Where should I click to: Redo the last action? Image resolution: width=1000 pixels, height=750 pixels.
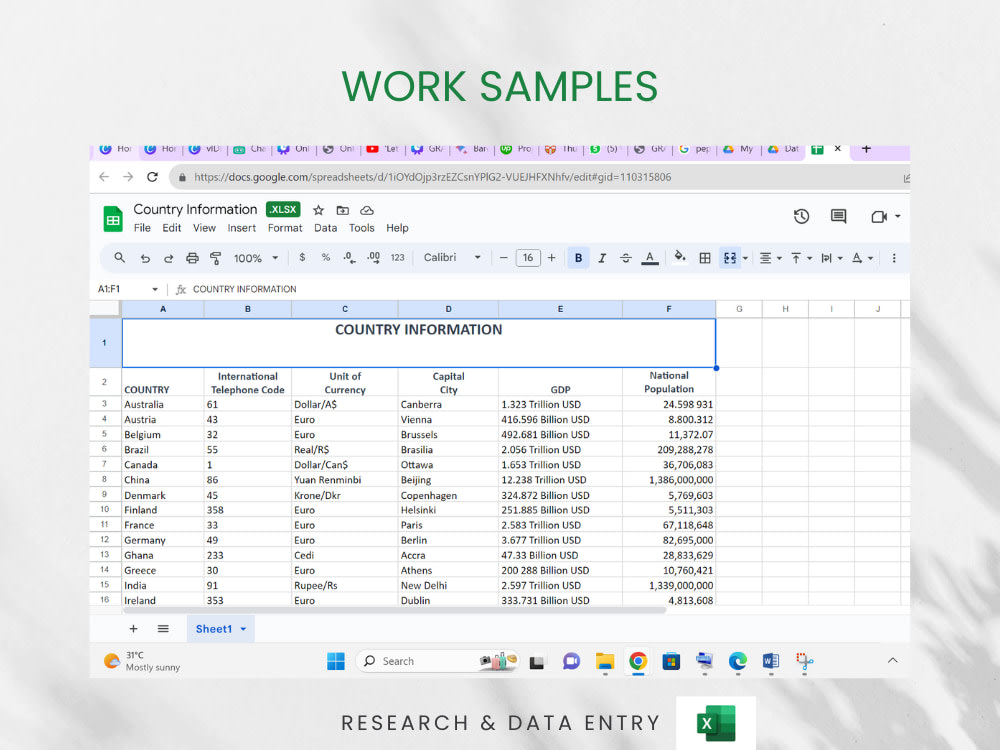[168, 258]
